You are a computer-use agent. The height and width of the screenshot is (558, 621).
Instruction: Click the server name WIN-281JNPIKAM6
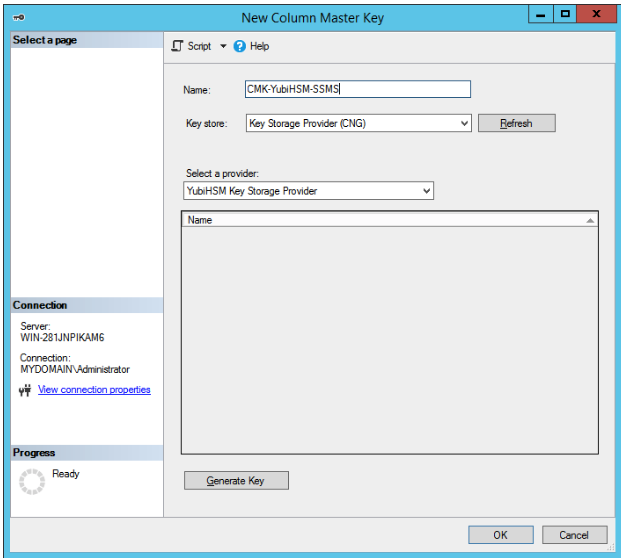62,337
